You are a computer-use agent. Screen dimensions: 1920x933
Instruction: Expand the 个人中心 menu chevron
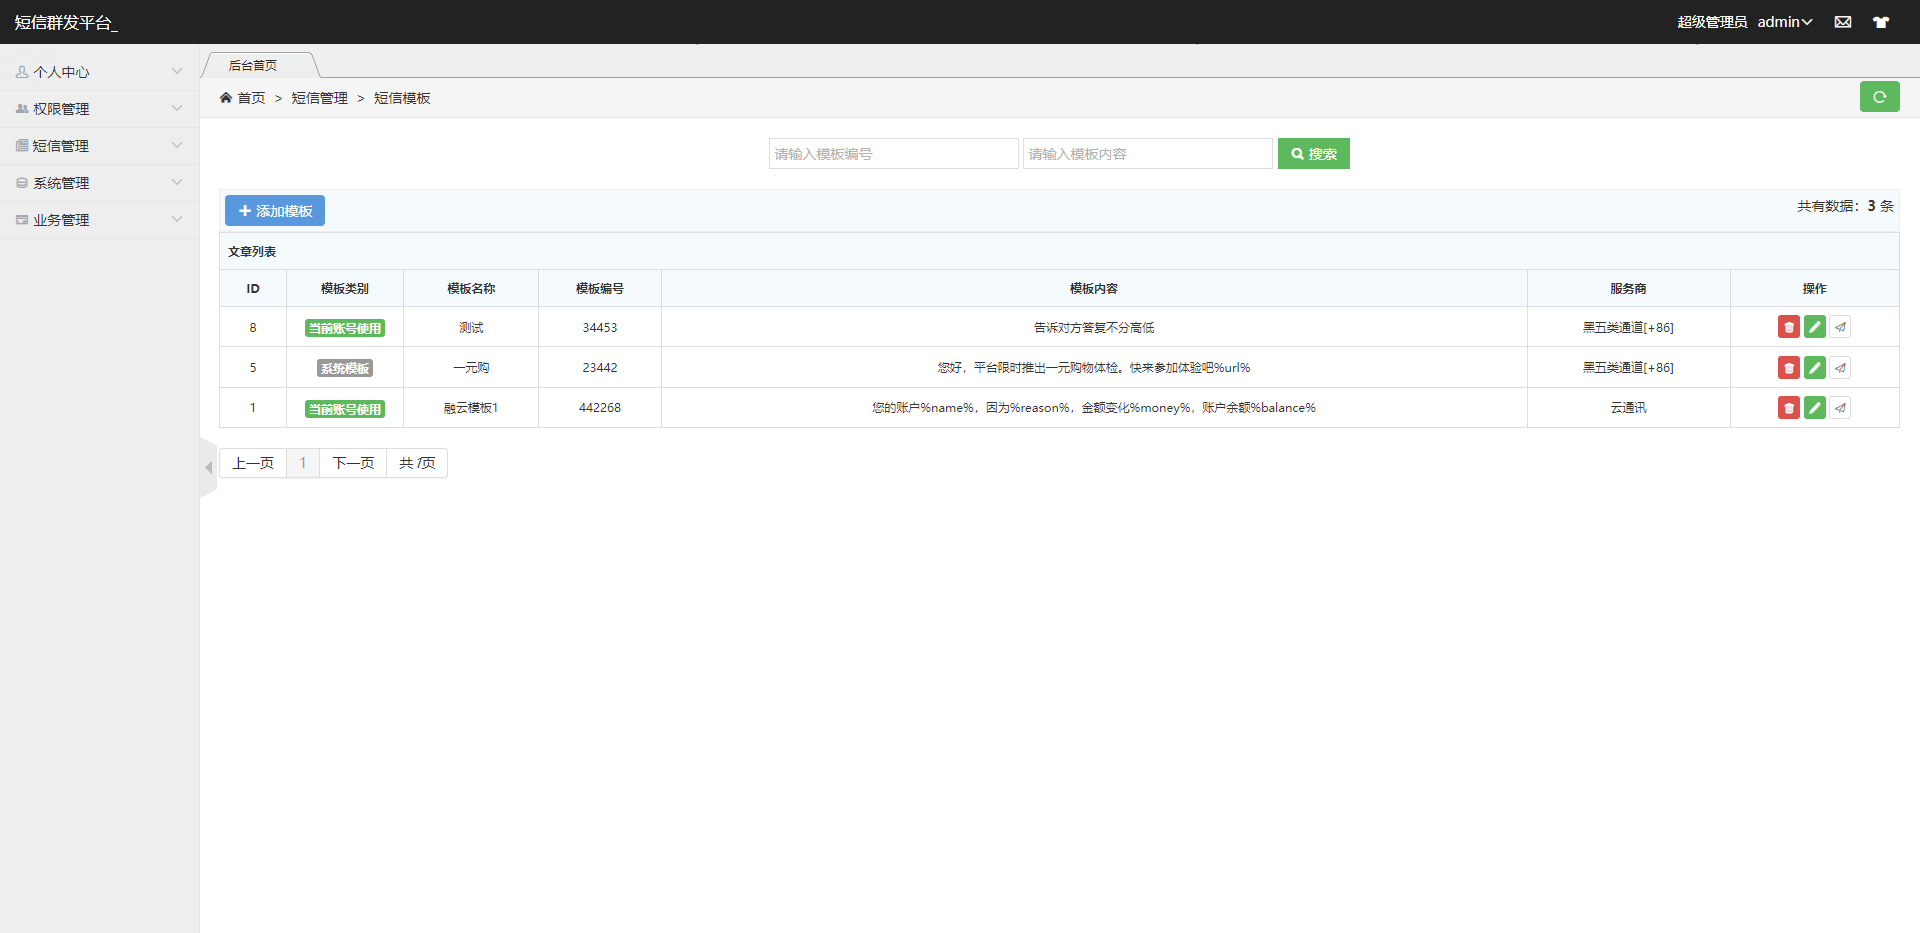(177, 71)
